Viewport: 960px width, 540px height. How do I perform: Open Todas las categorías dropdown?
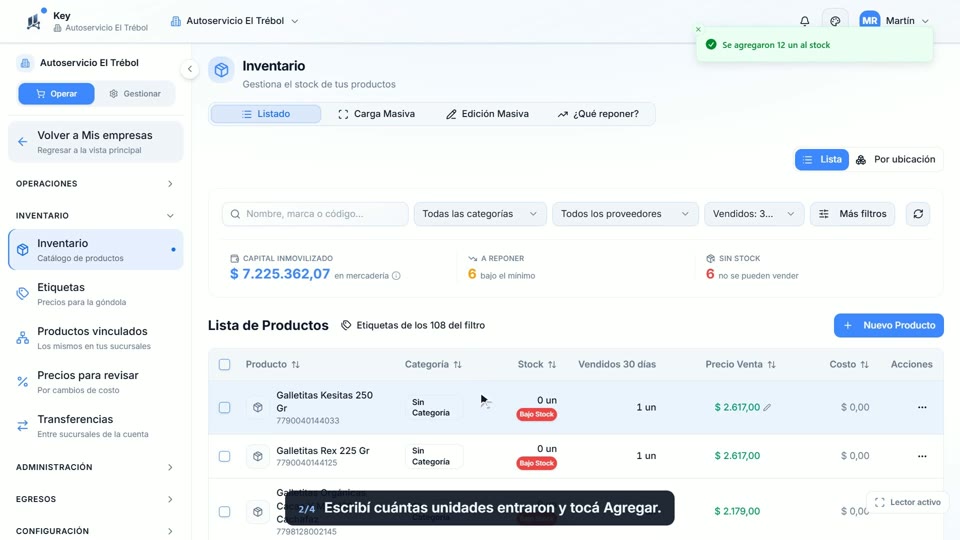point(480,214)
